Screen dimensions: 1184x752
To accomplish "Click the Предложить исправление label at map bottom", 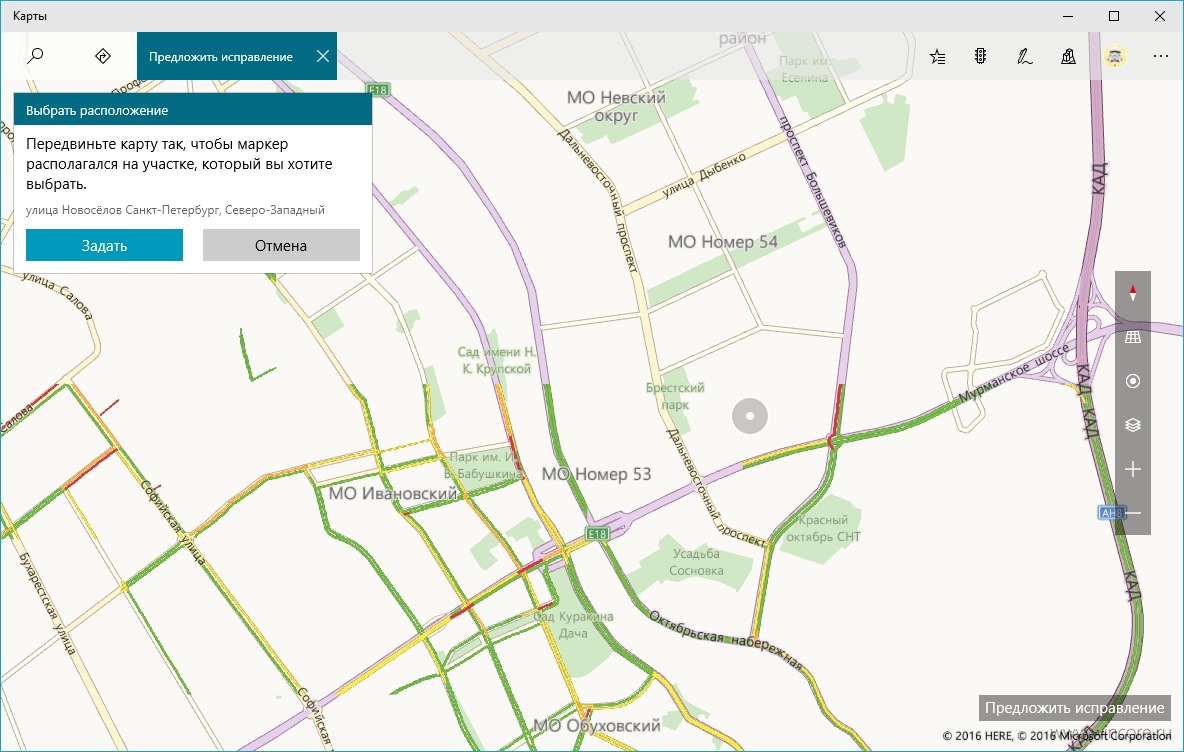I will pyautogui.click(x=1074, y=708).
